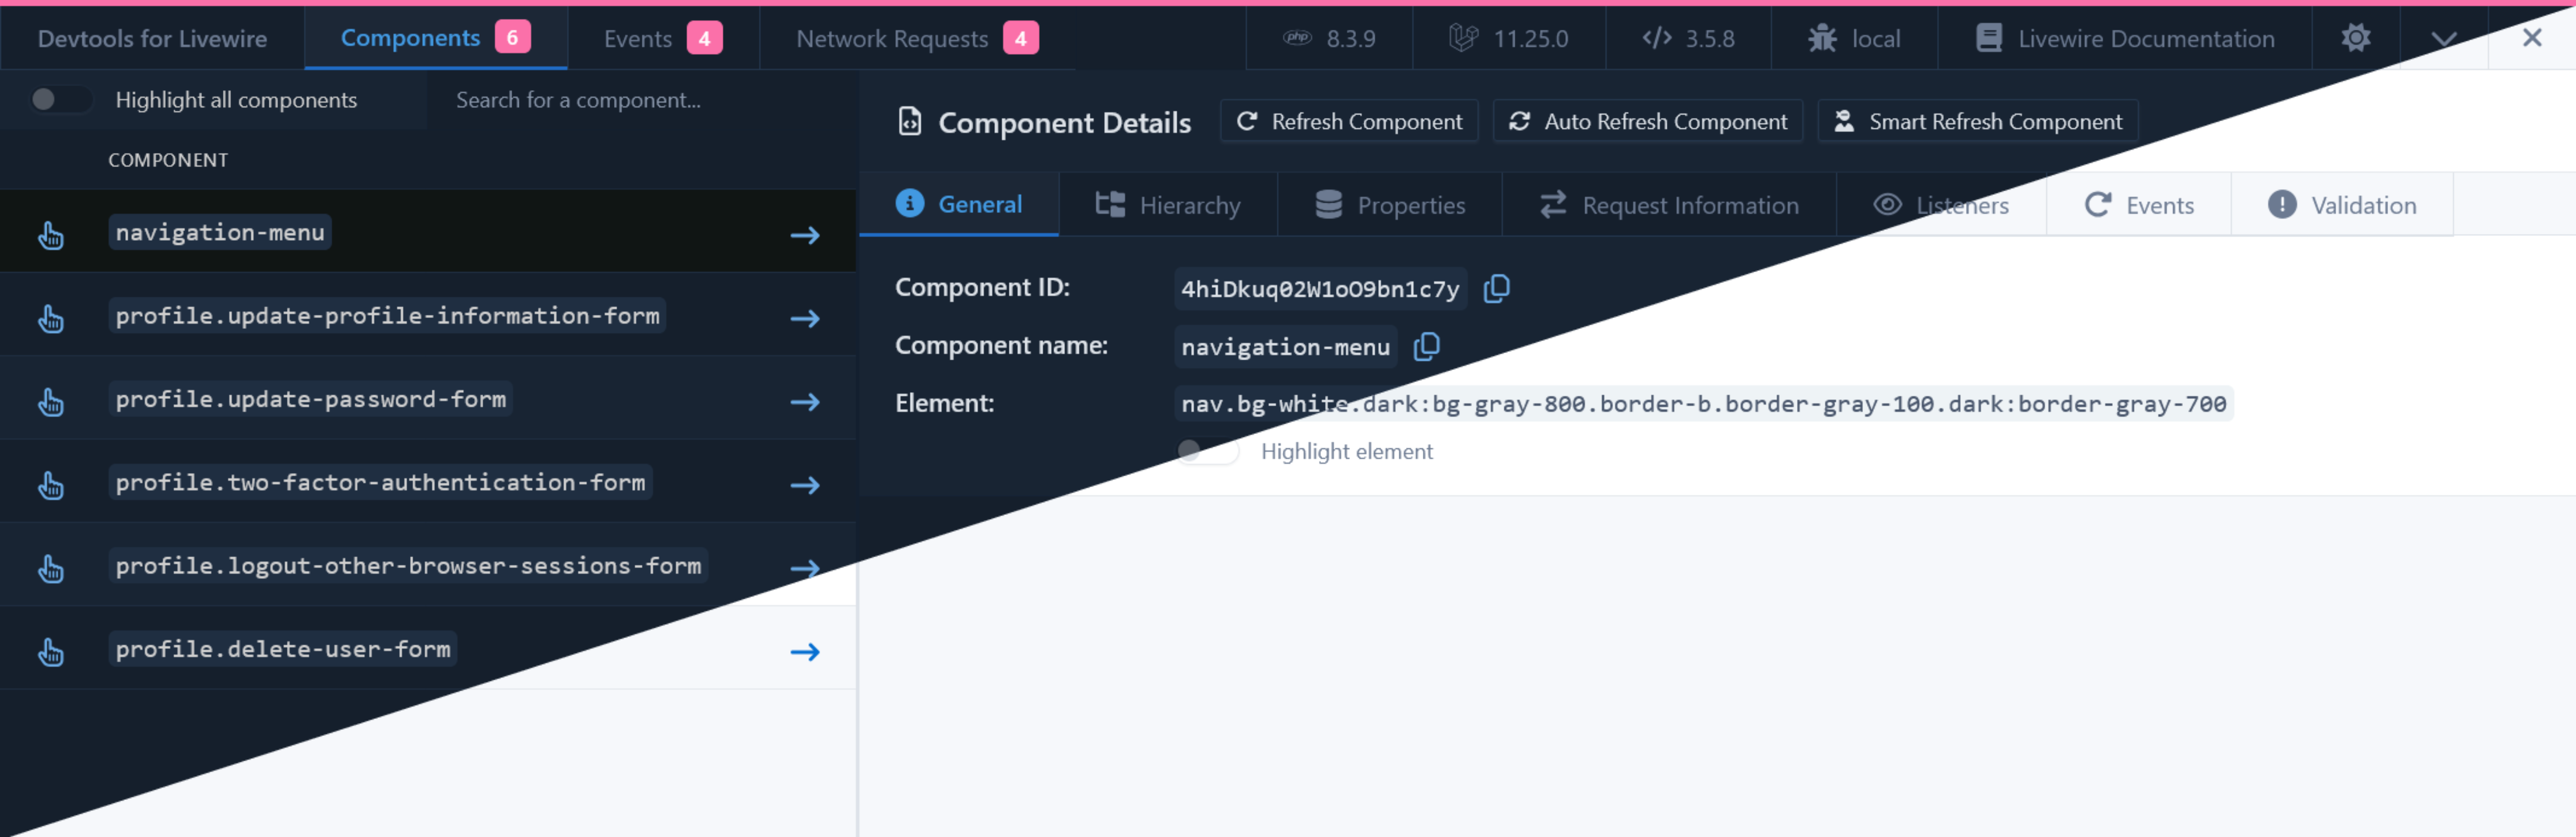Click the hand pointer icon beside profile.delete-user-form
This screenshot has width=2576, height=837.
[x=50, y=652]
